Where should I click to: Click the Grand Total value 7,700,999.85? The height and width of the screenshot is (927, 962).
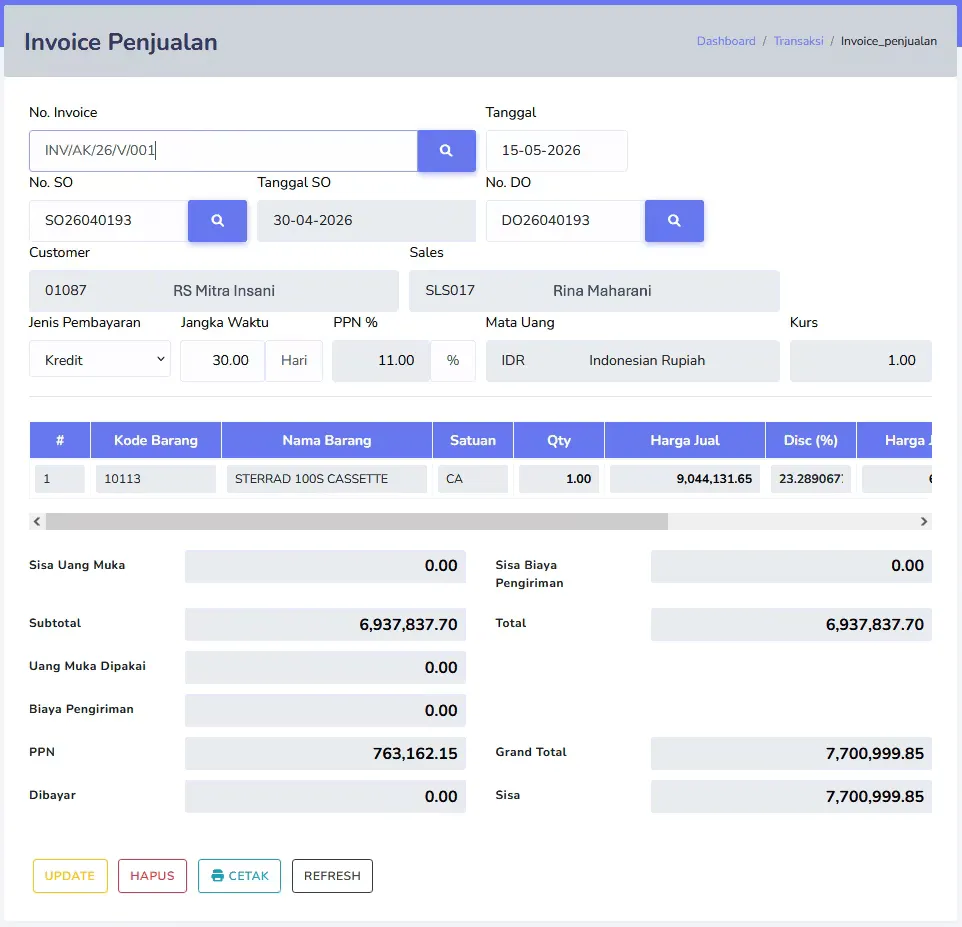point(791,753)
